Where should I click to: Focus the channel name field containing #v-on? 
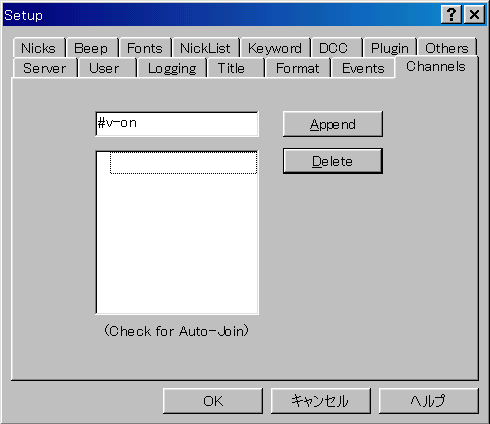[x=177, y=124]
